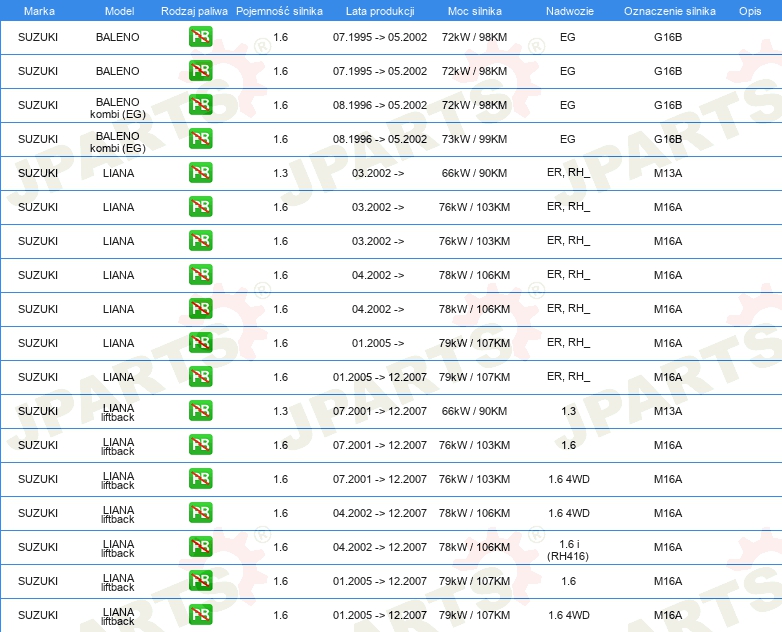The image size is (782, 632).
Task: Click the Pojemność silnika column header
Action: [x=279, y=11]
